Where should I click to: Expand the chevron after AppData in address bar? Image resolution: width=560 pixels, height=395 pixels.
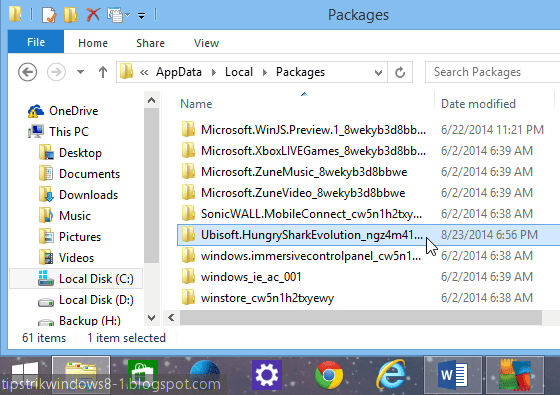[x=214, y=72]
